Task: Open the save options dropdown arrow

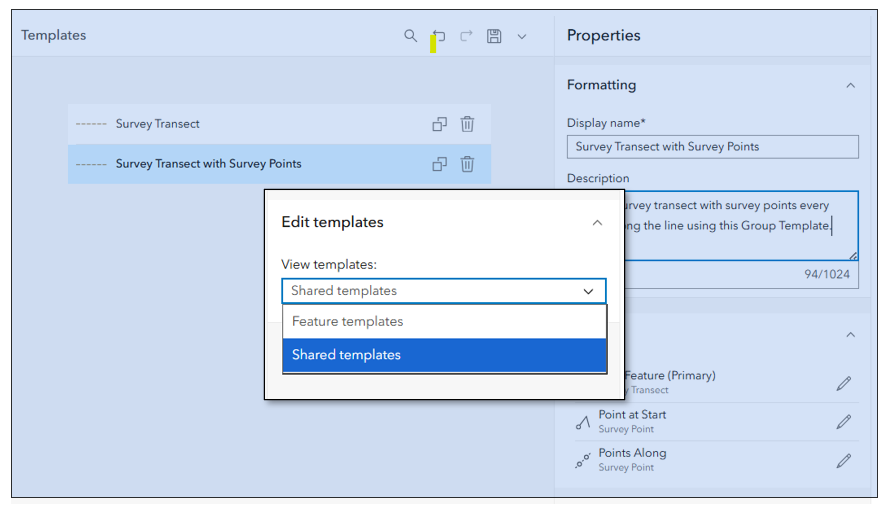Action: click(522, 37)
